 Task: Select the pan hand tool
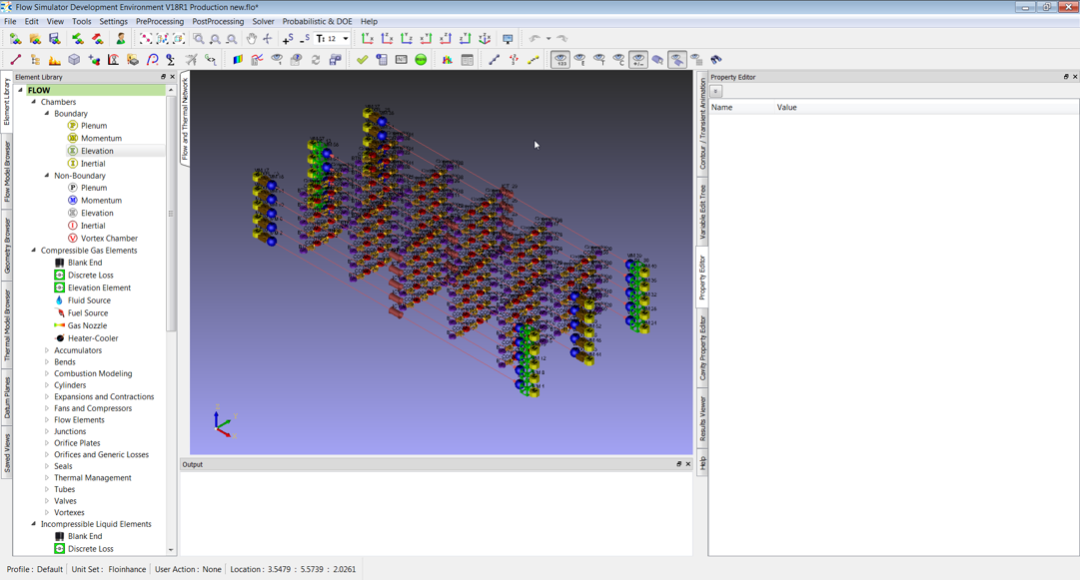tap(251, 39)
